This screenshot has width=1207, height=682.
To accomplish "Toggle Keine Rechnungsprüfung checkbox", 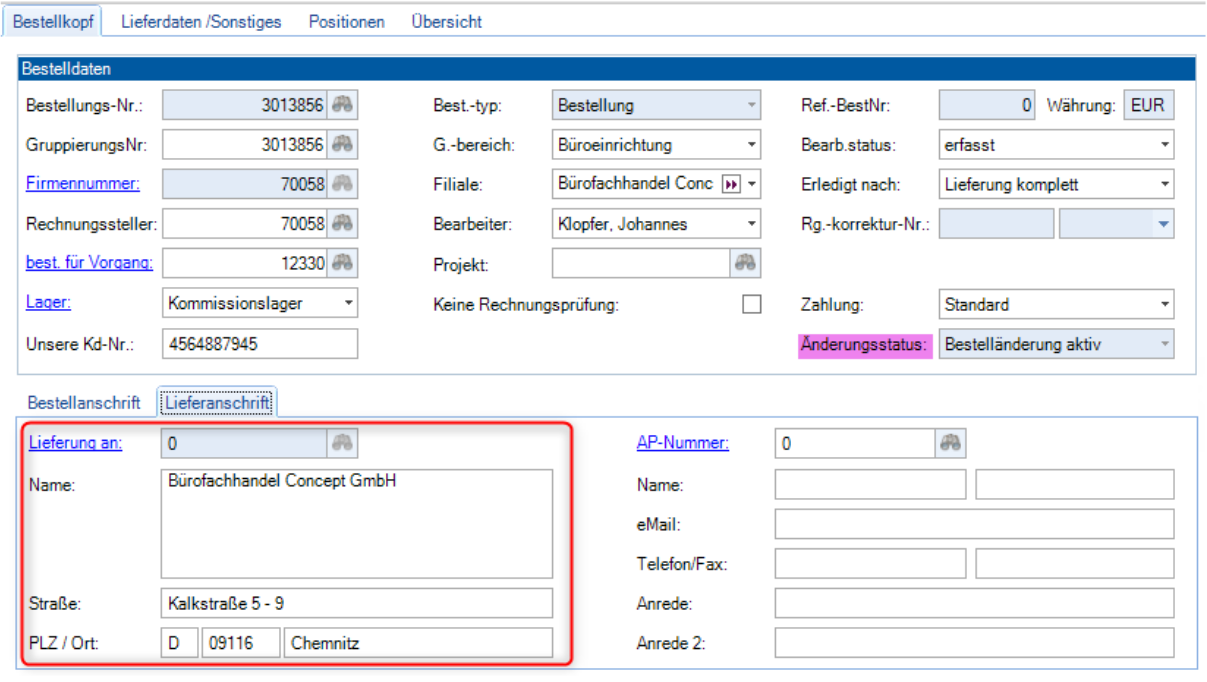I will click(x=751, y=304).
